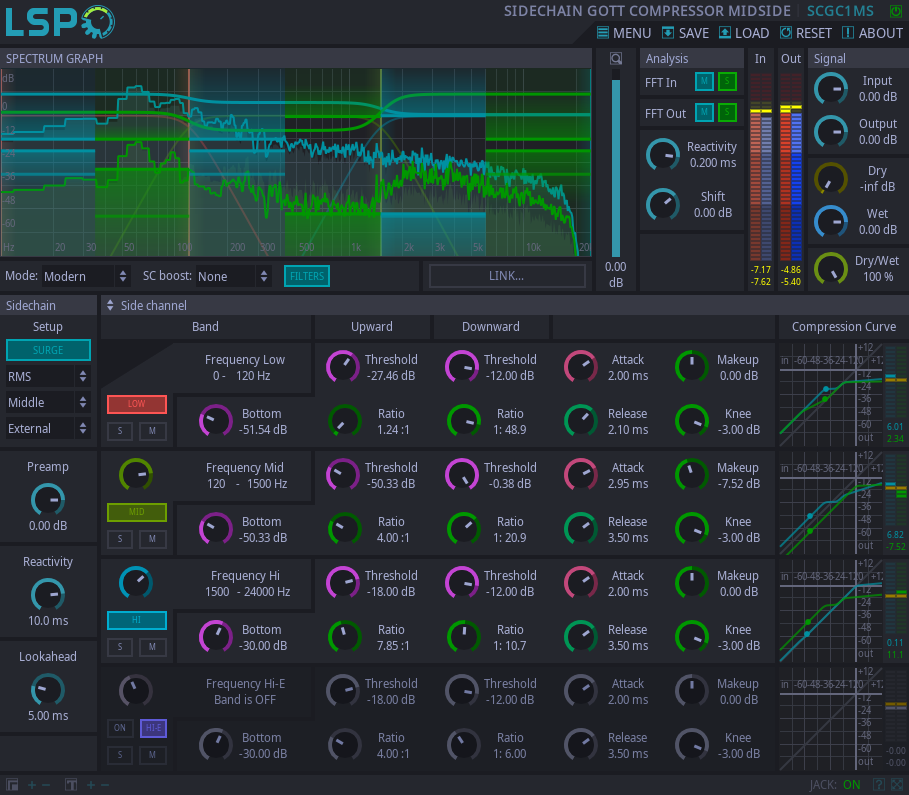This screenshot has width=909, height=795.
Task: Mute the LOW band with M
Action: (152, 431)
